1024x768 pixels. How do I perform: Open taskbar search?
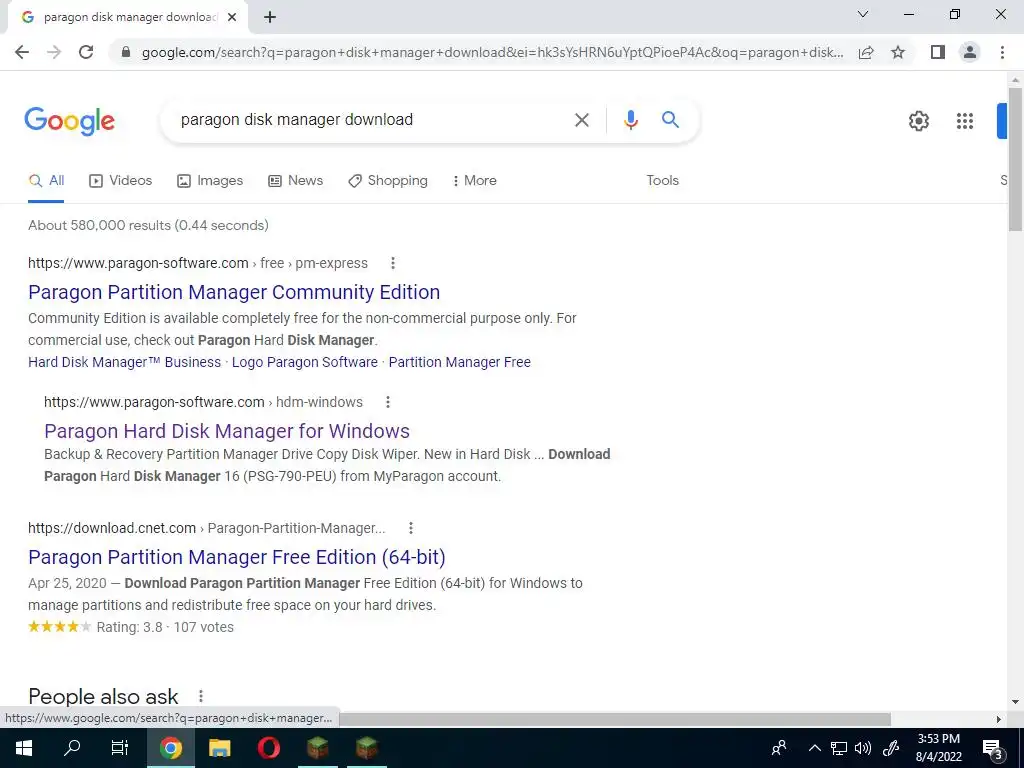click(x=72, y=748)
